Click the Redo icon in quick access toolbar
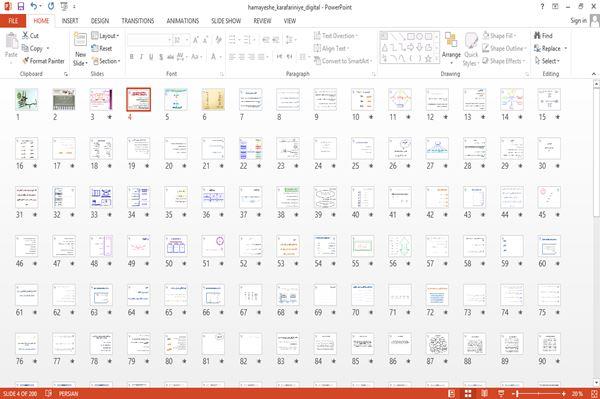 51,6
